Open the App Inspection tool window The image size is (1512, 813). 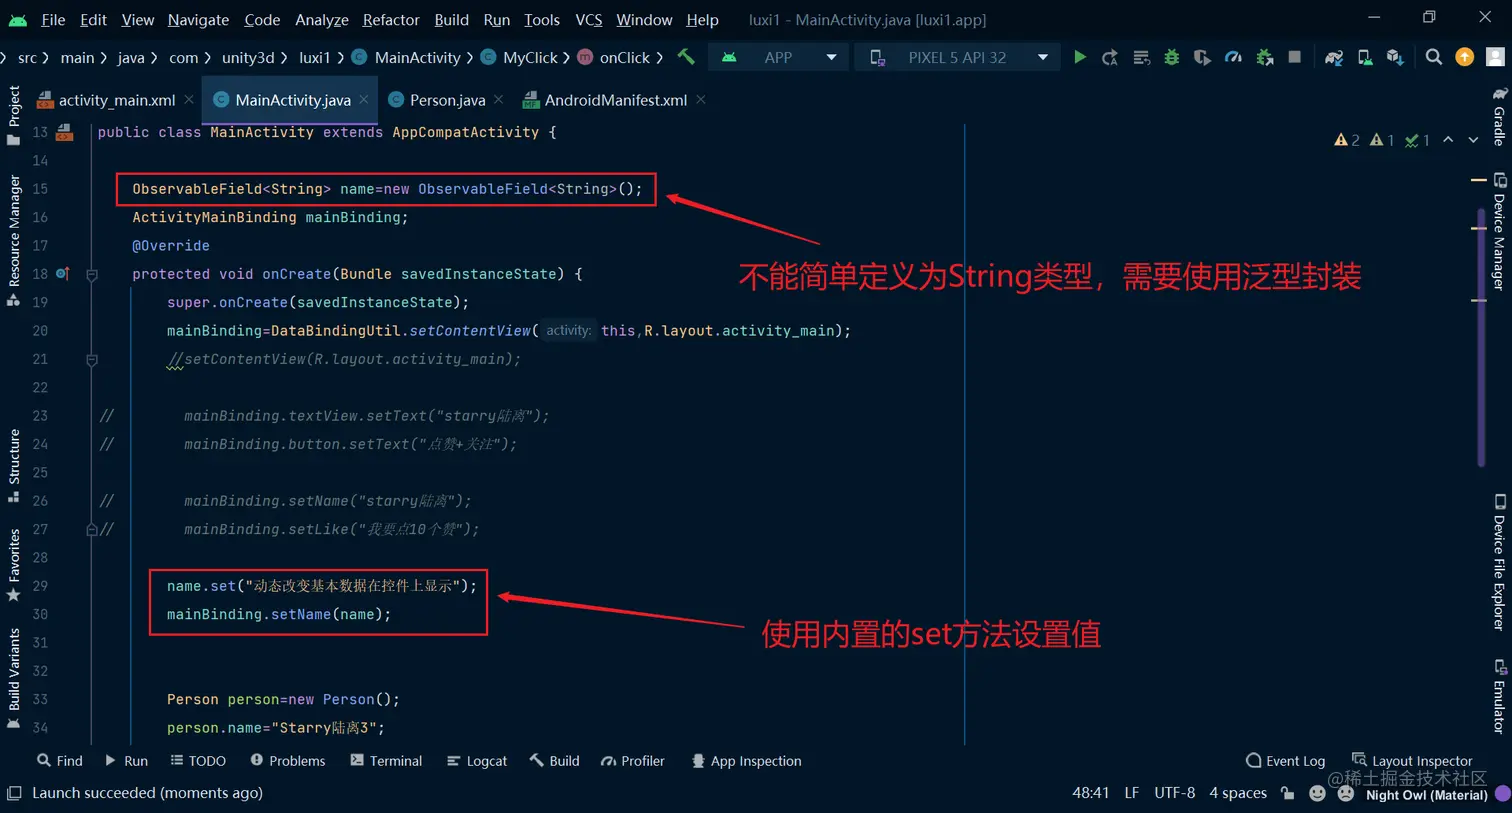coord(746,761)
